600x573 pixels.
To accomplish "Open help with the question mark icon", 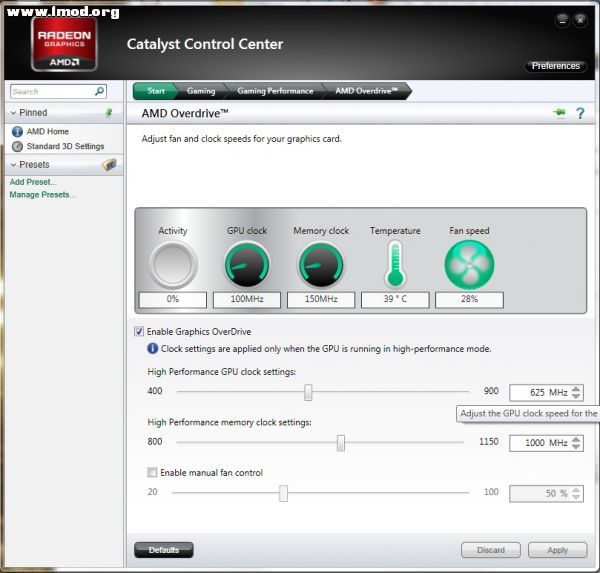I will click(x=579, y=114).
